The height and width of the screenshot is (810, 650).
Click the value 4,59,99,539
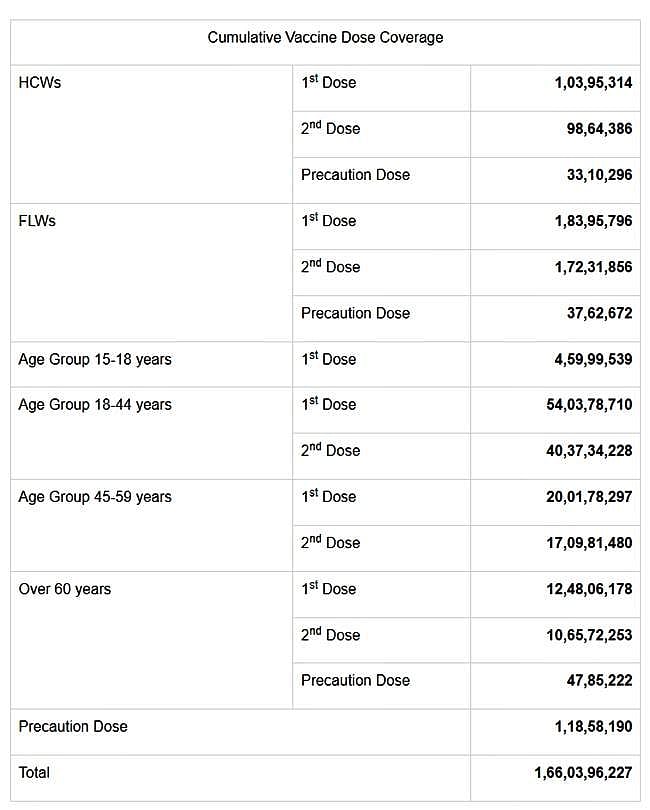593,359
